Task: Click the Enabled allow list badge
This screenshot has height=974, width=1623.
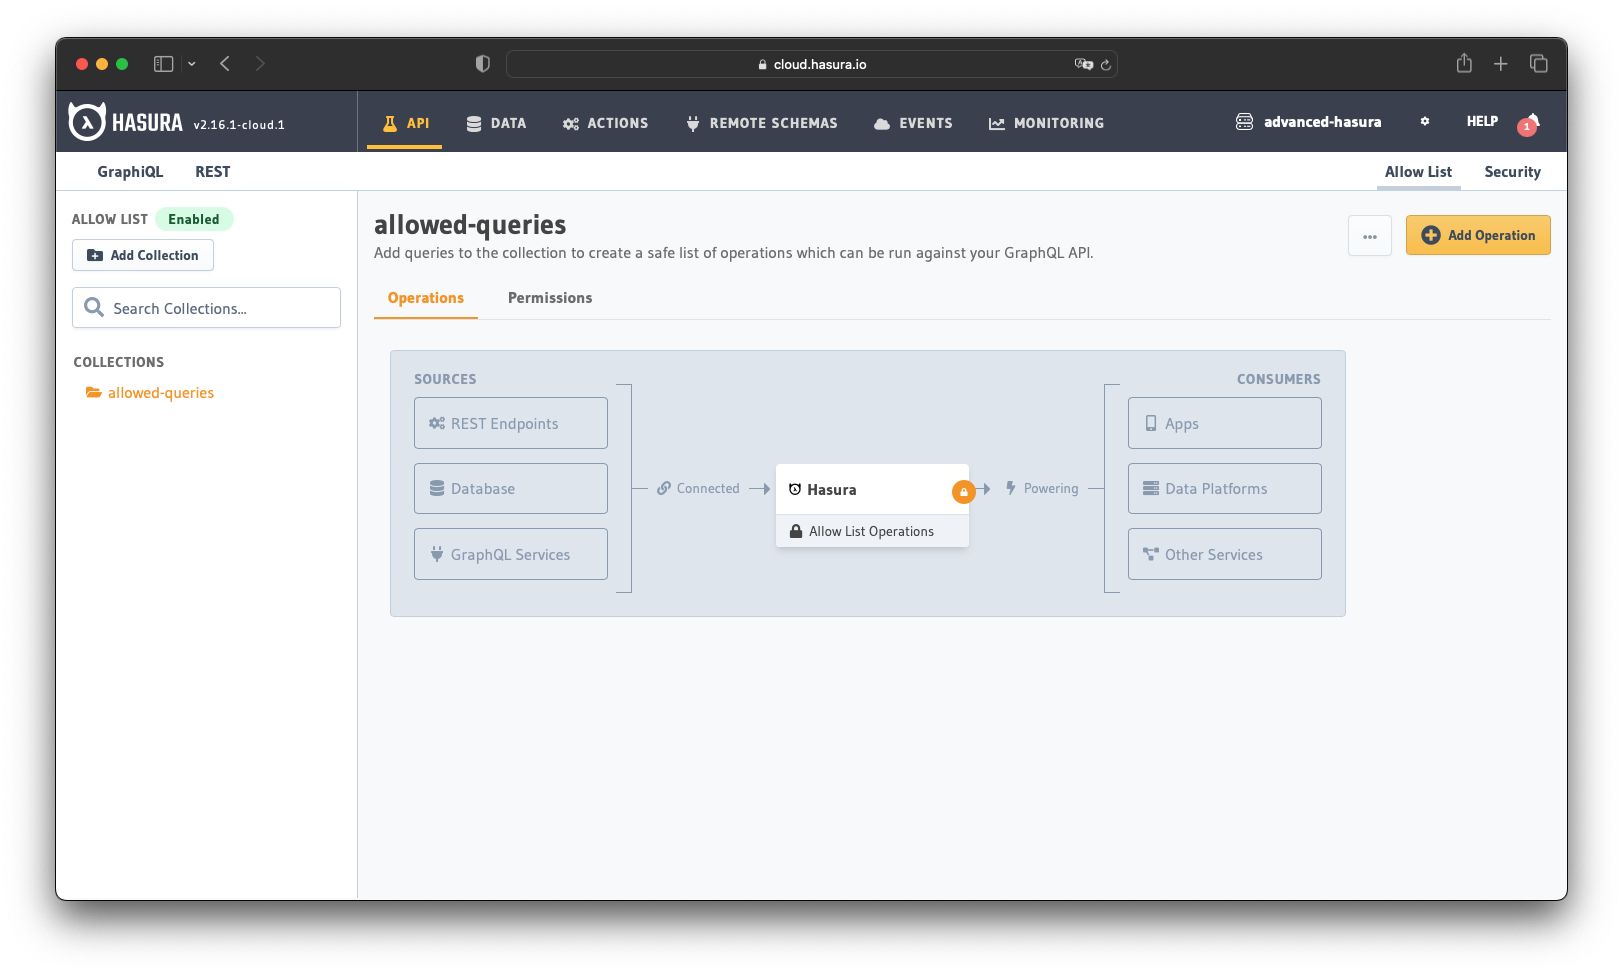Action: coord(194,219)
